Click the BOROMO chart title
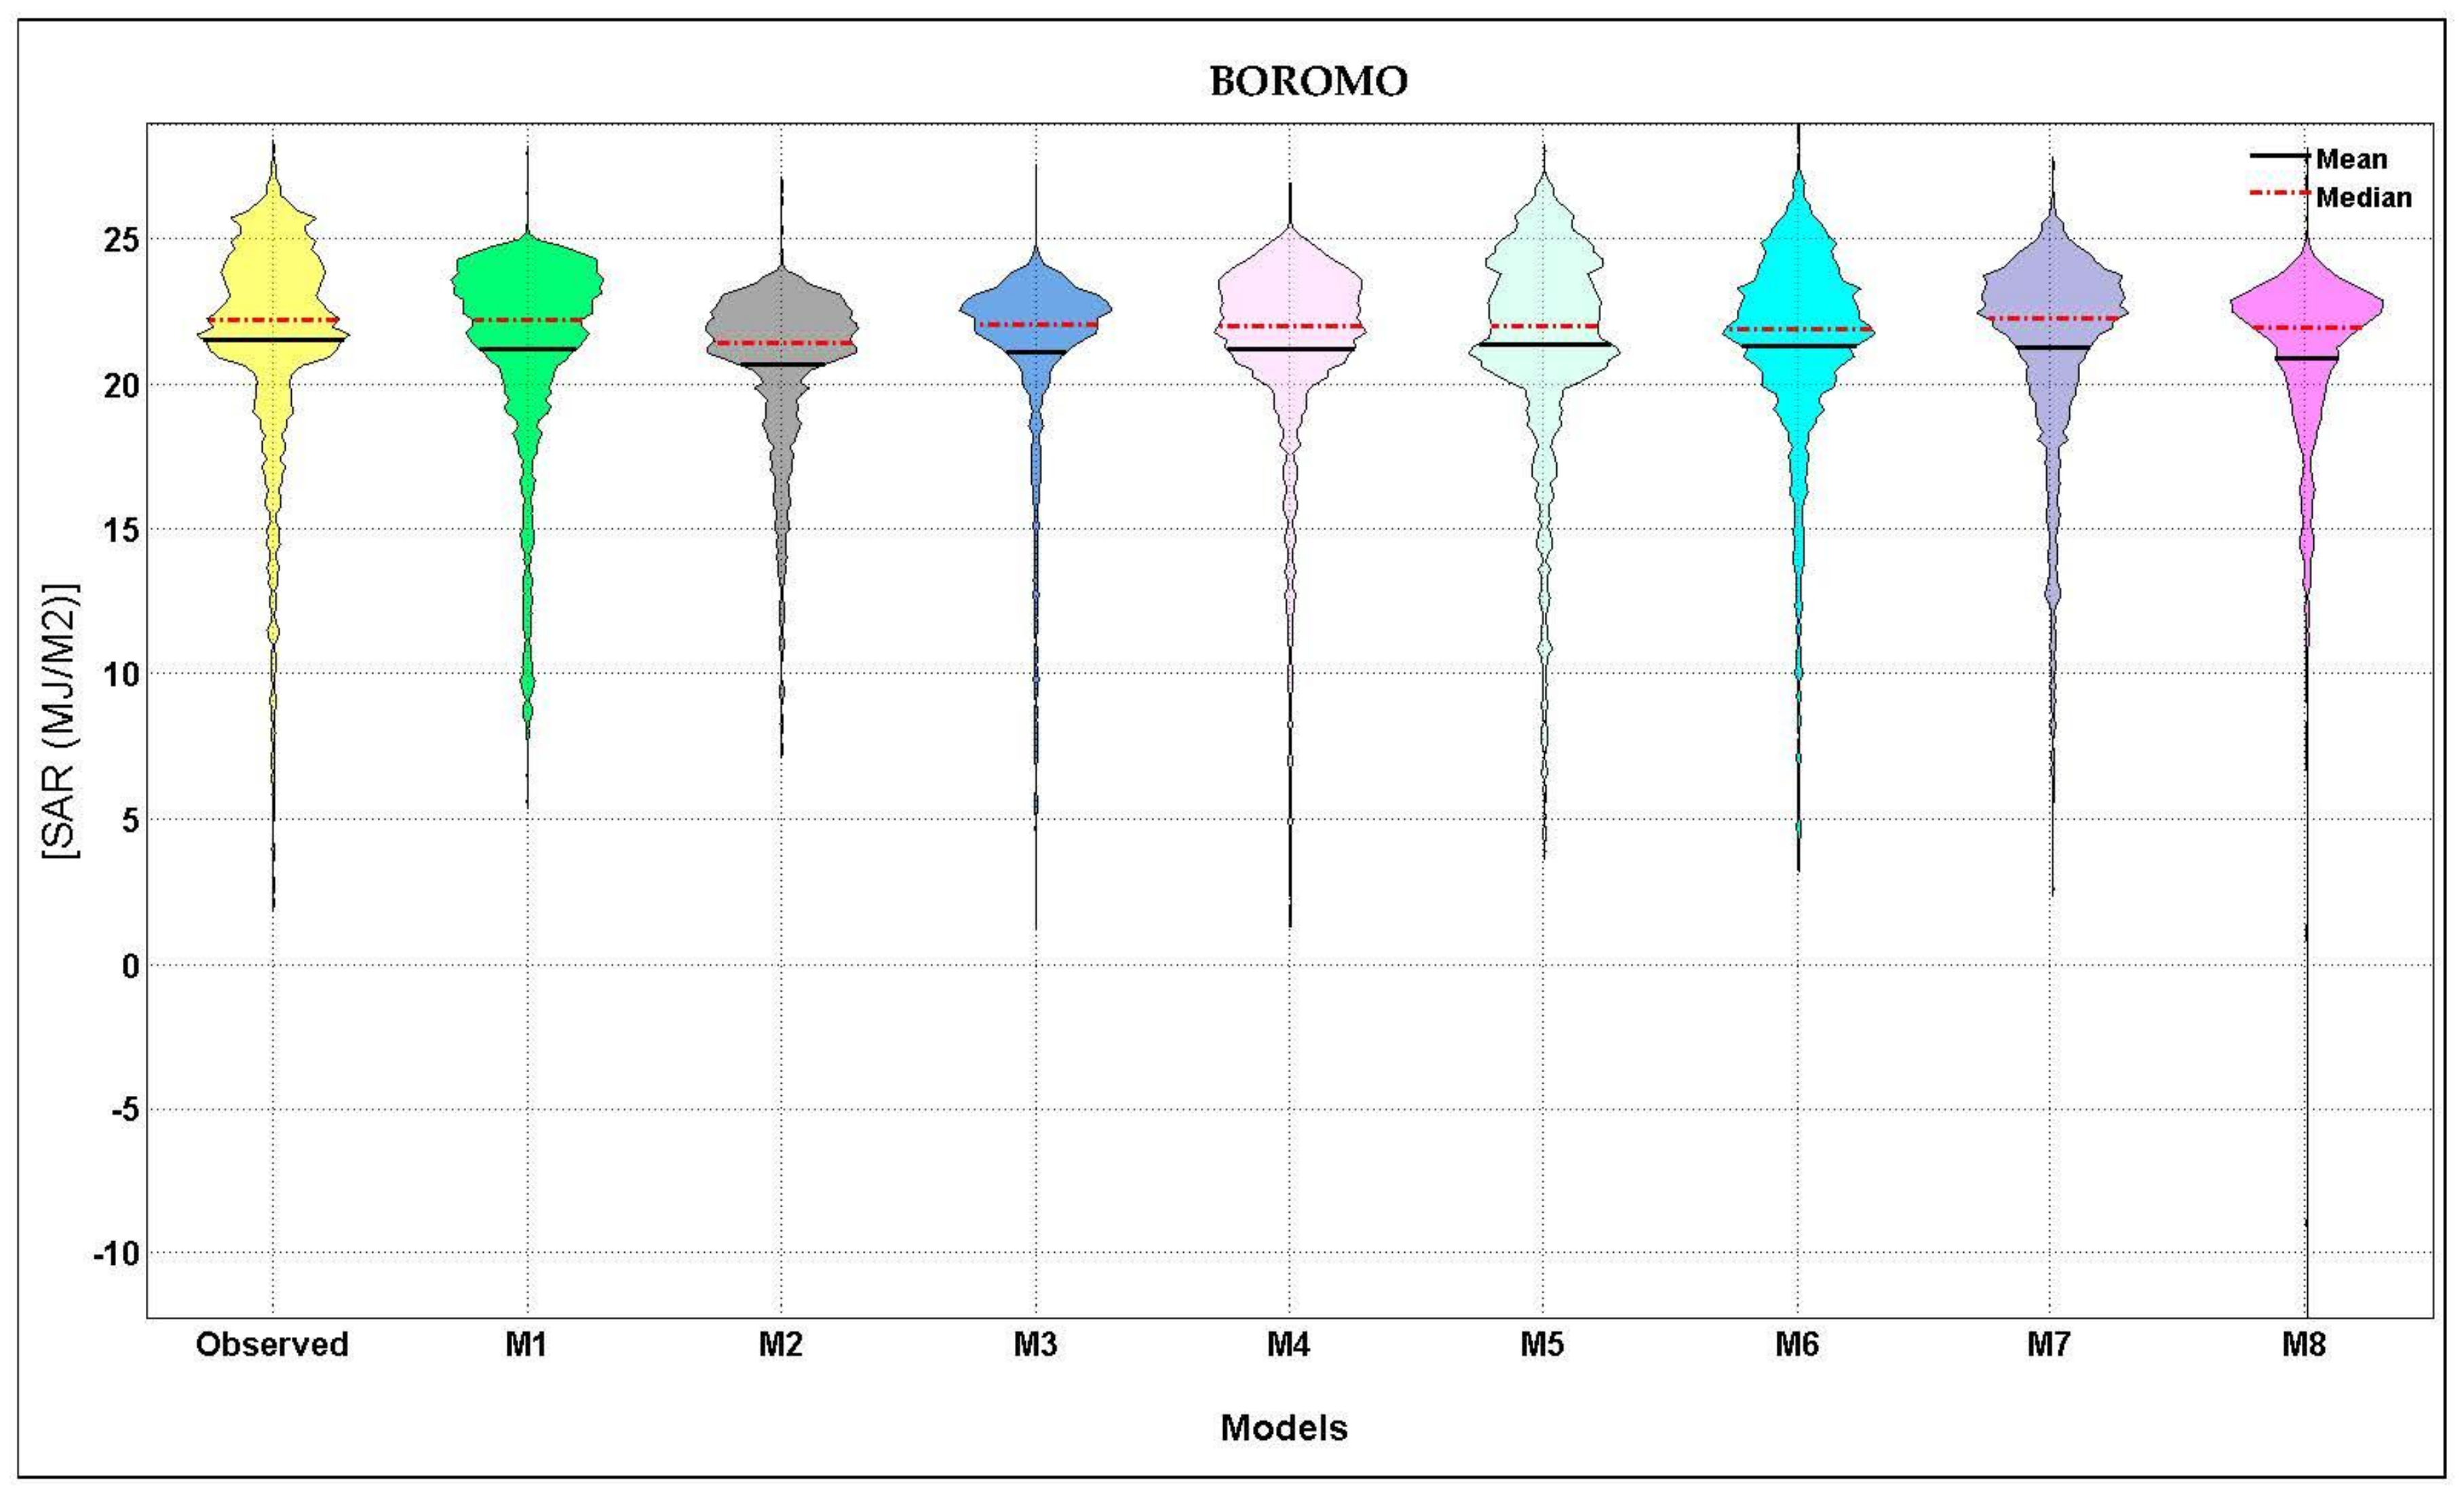2464x1497 pixels. pyautogui.click(x=1308, y=81)
